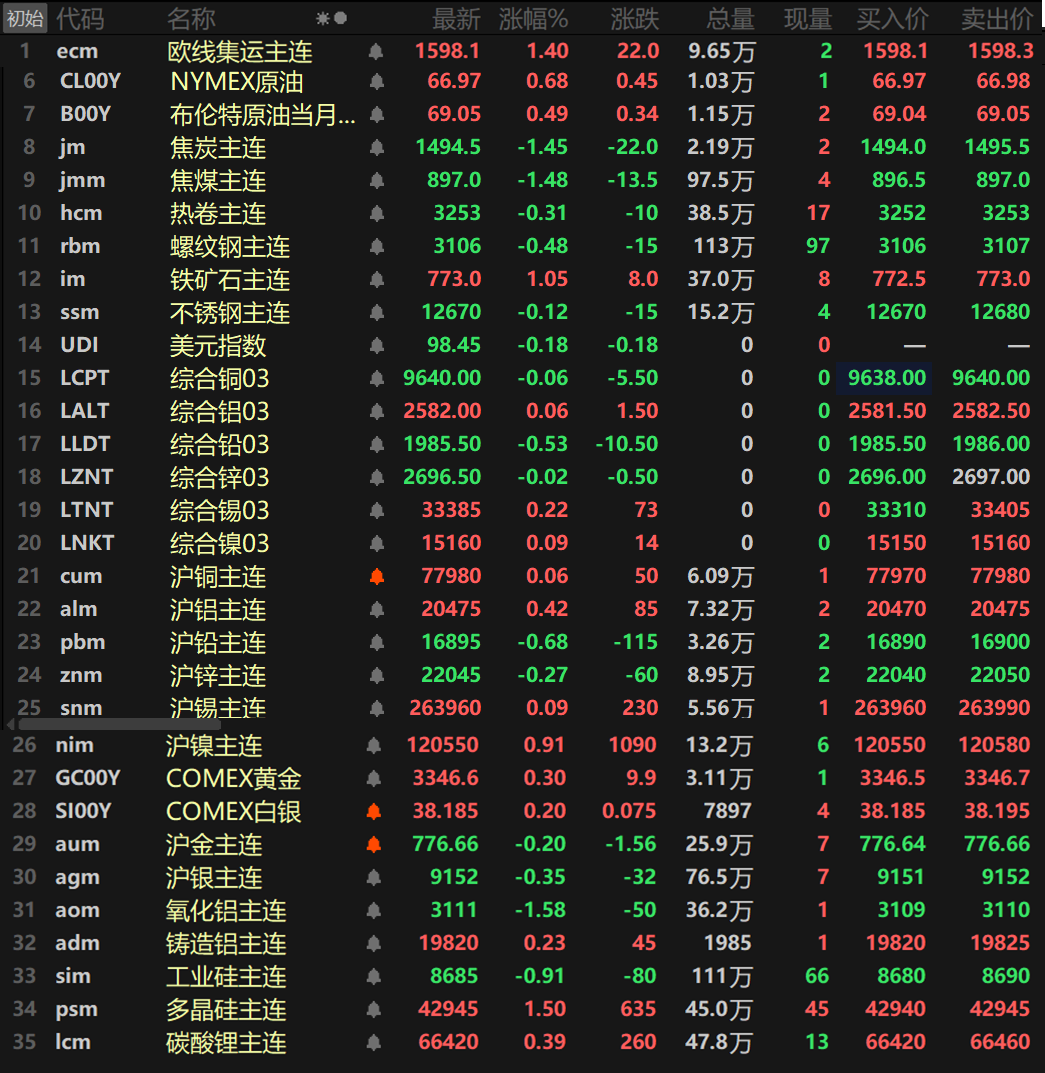Sort by the 涨幅% column header
The height and width of the screenshot is (1073, 1045).
pos(533,18)
